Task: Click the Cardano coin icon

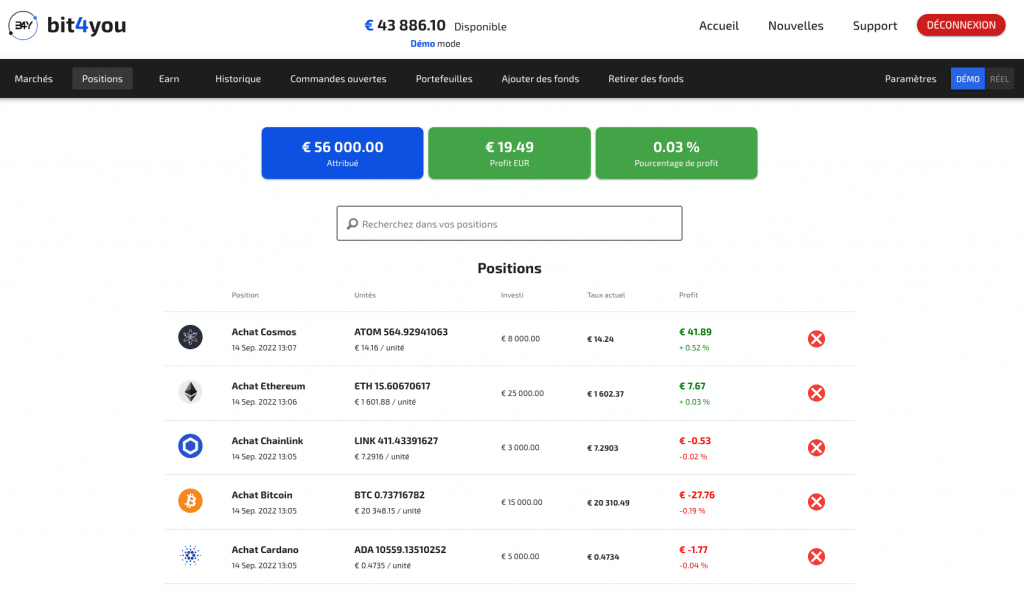Action: pos(190,556)
